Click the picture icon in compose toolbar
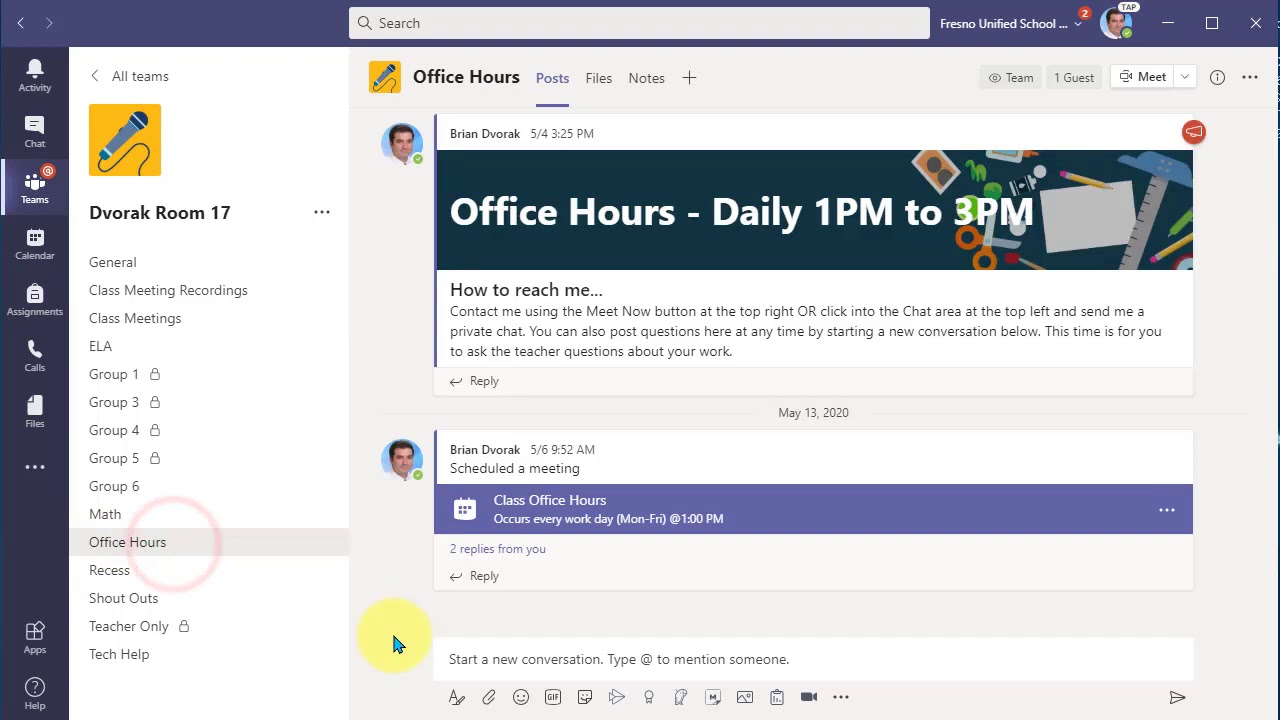1280x720 pixels. coord(745,697)
